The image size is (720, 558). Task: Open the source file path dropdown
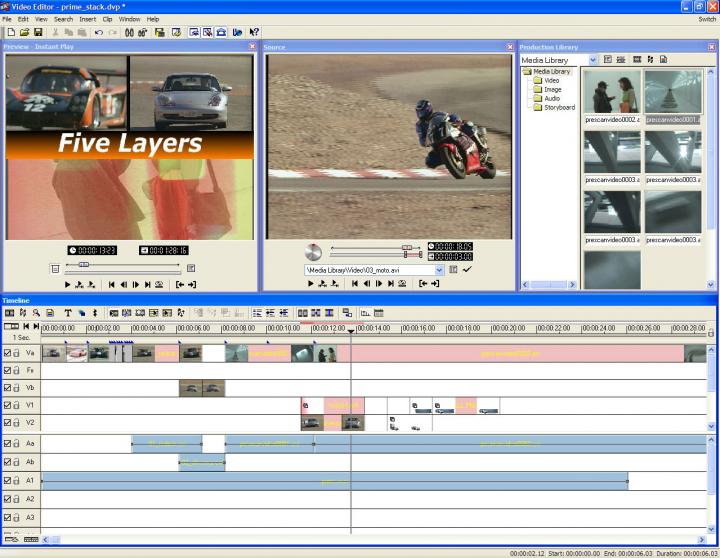pyautogui.click(x=439, y=270)
